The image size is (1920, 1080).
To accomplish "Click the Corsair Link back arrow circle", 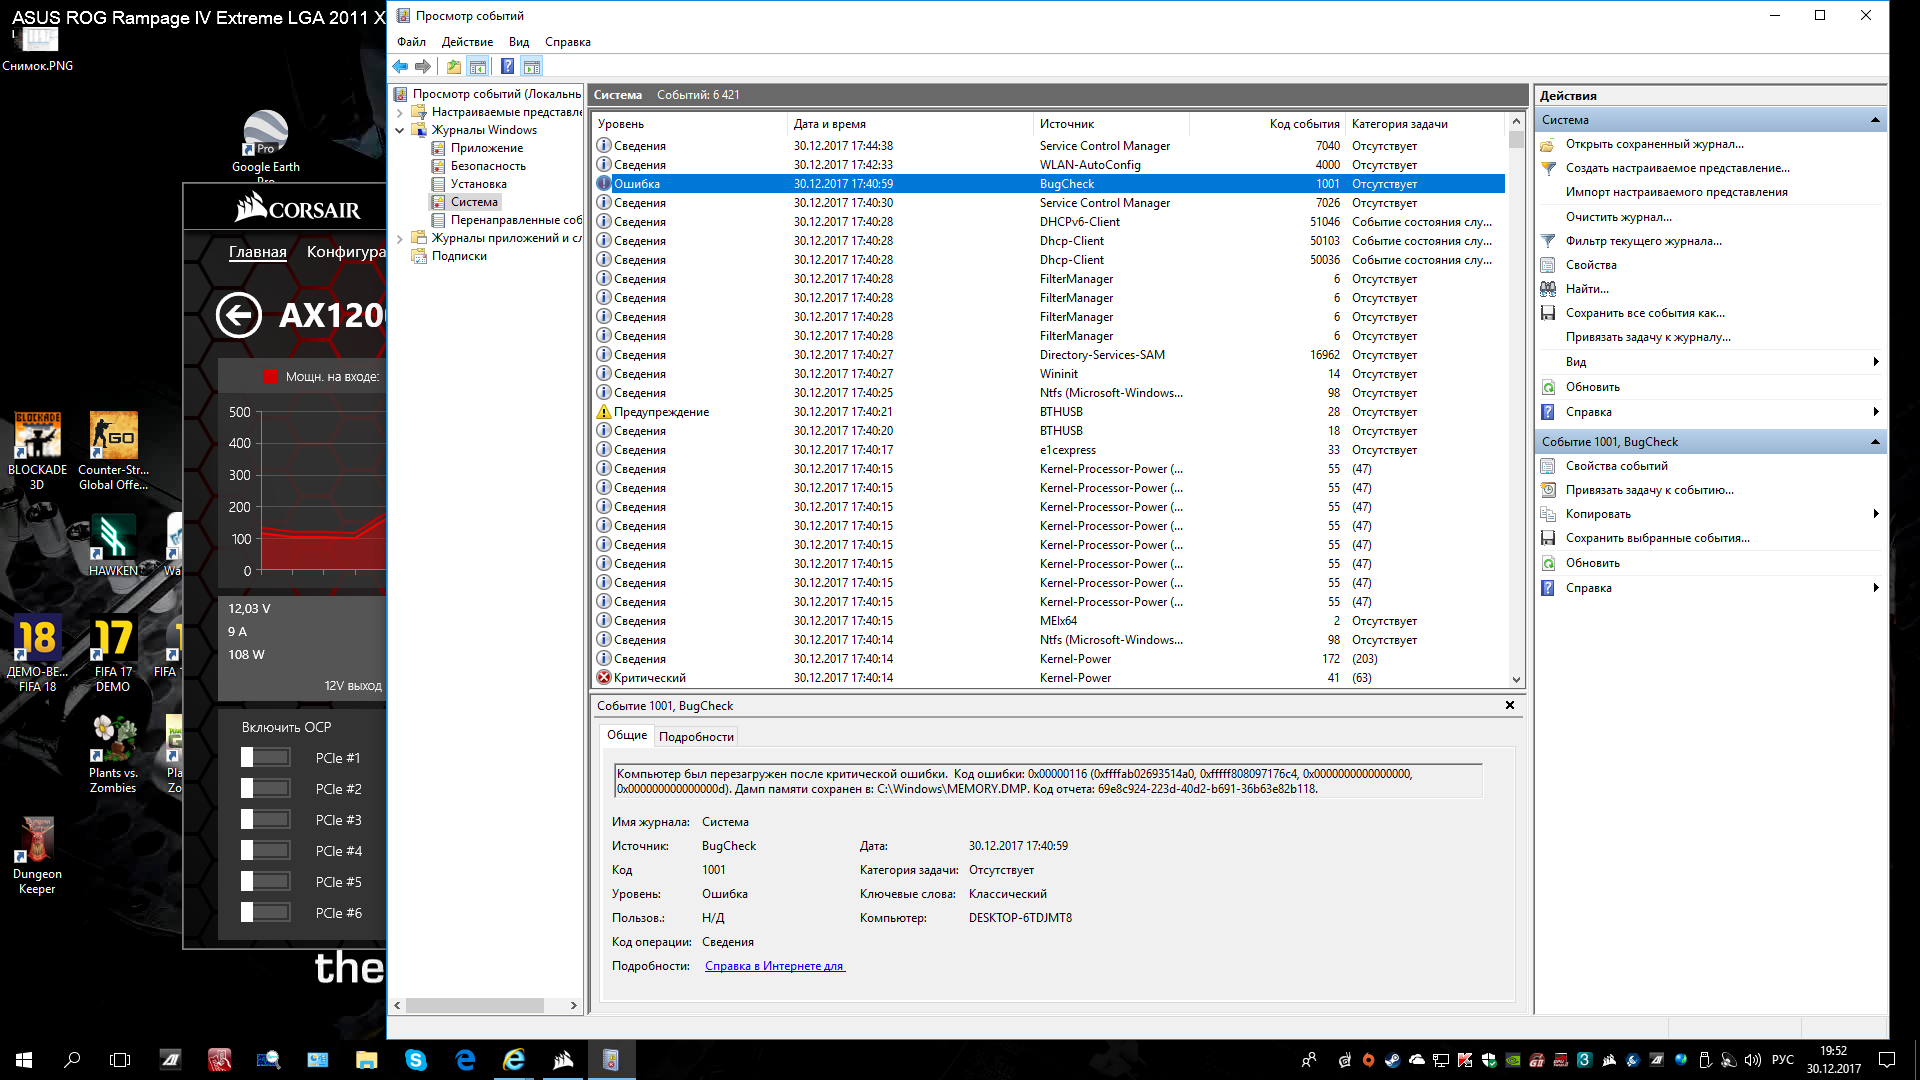I will coord(238,316).
